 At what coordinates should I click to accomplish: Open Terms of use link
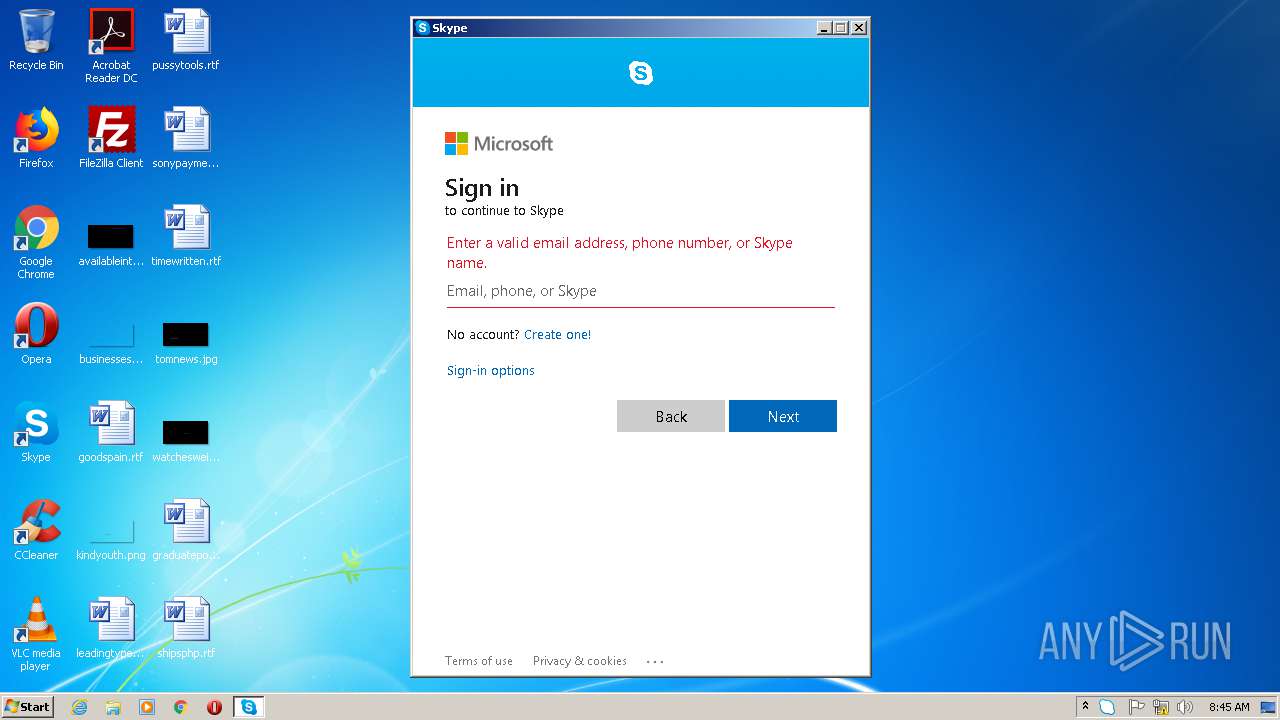(479, 661)
